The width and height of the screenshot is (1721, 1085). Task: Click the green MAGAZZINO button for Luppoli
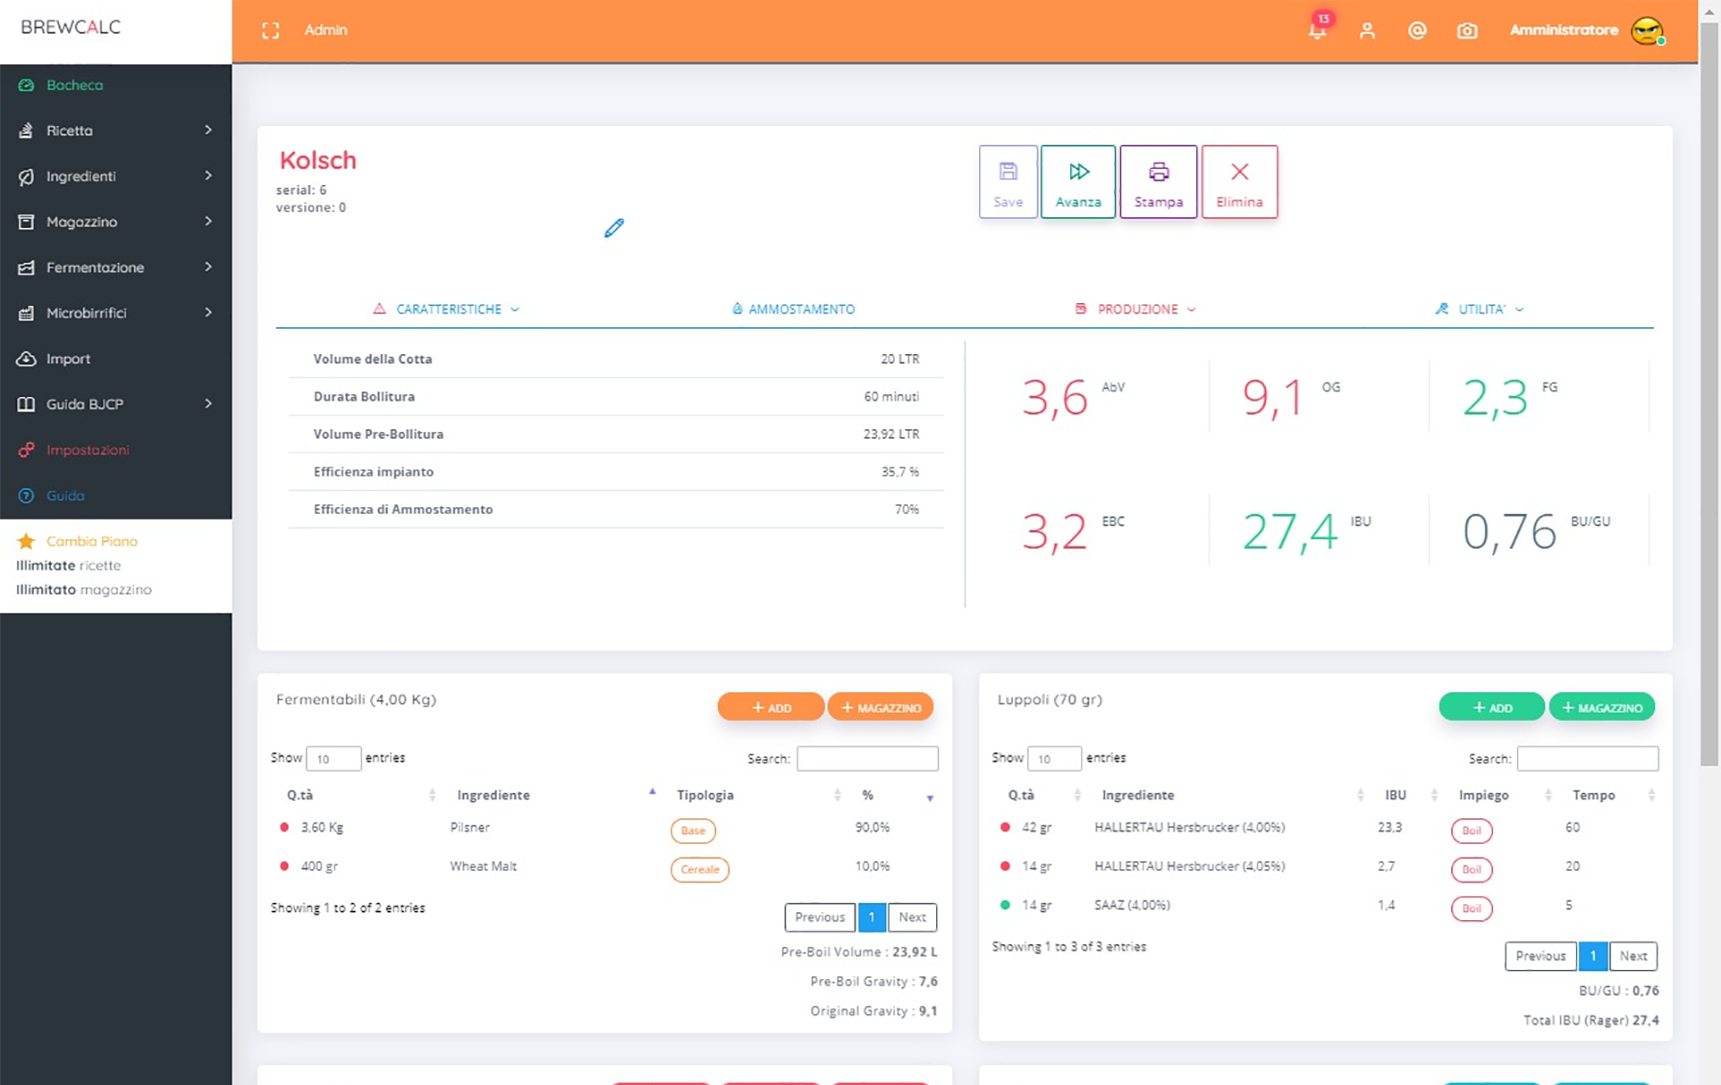[1602, 707]
